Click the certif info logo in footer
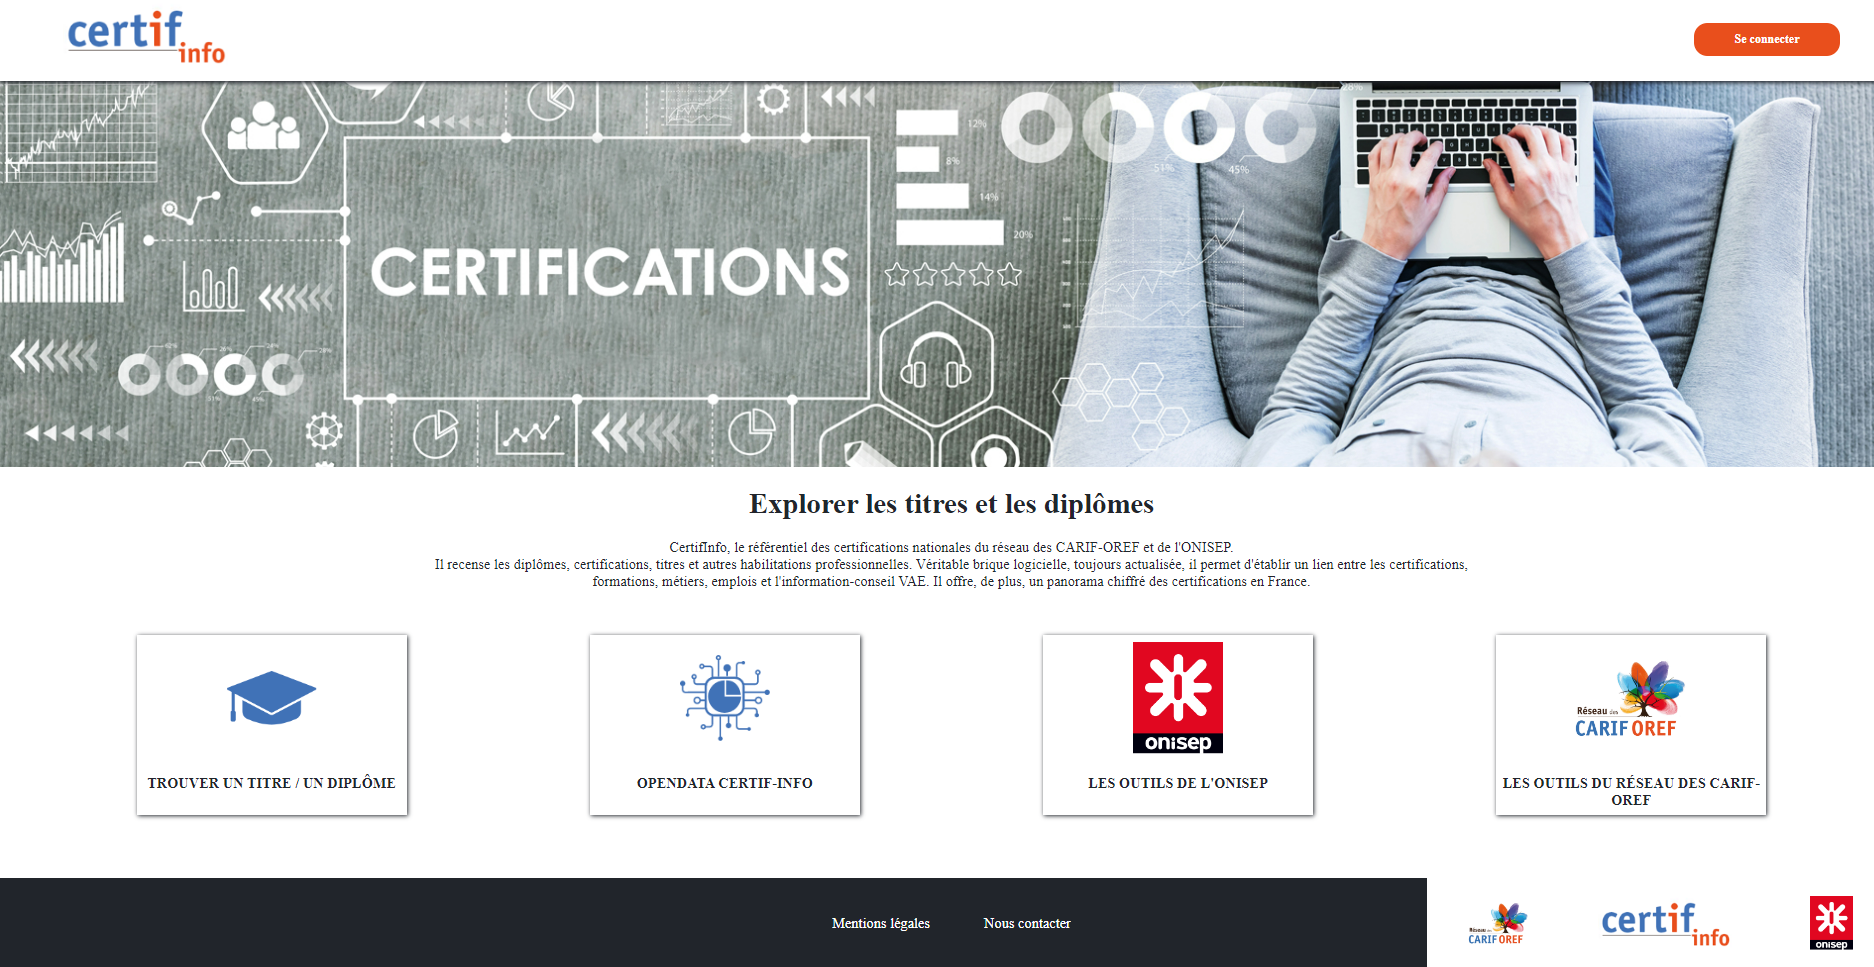 1665,924
